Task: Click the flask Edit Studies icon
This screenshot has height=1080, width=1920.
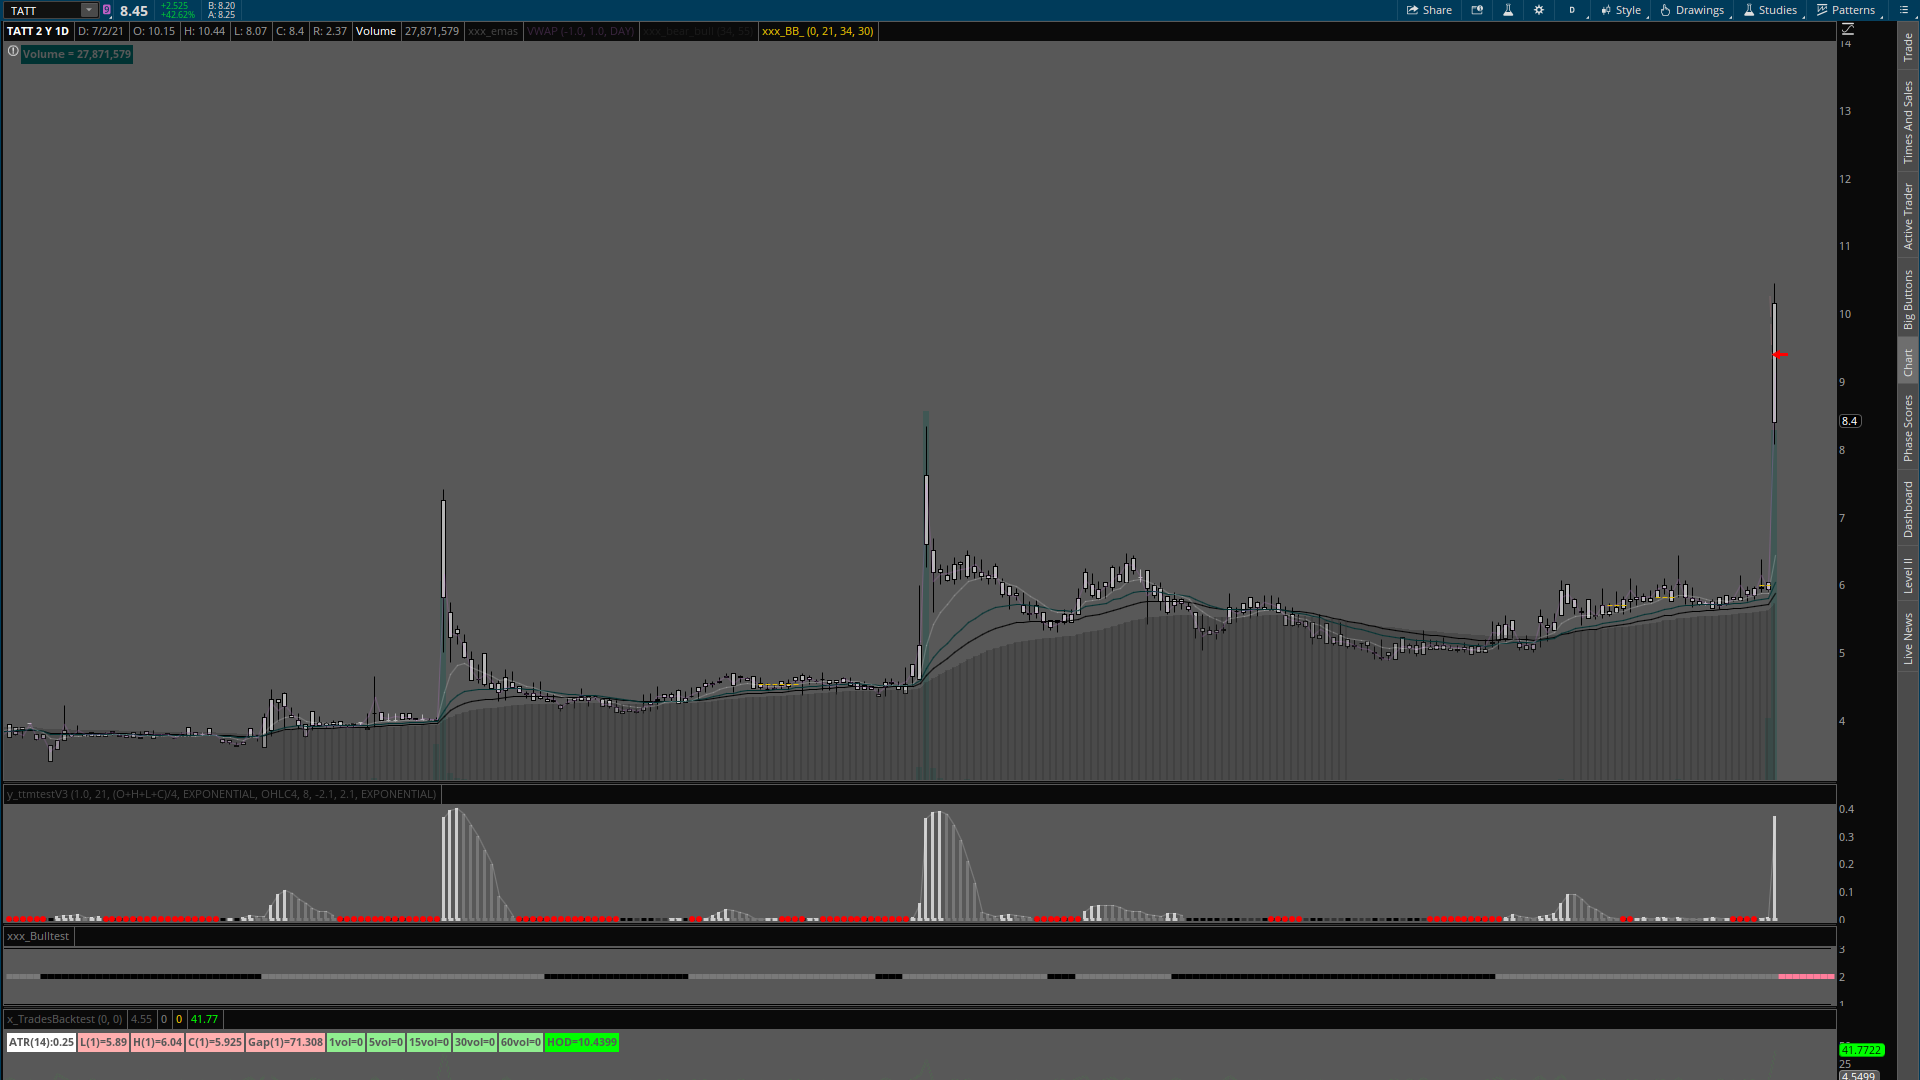Action: [1508, 10]
